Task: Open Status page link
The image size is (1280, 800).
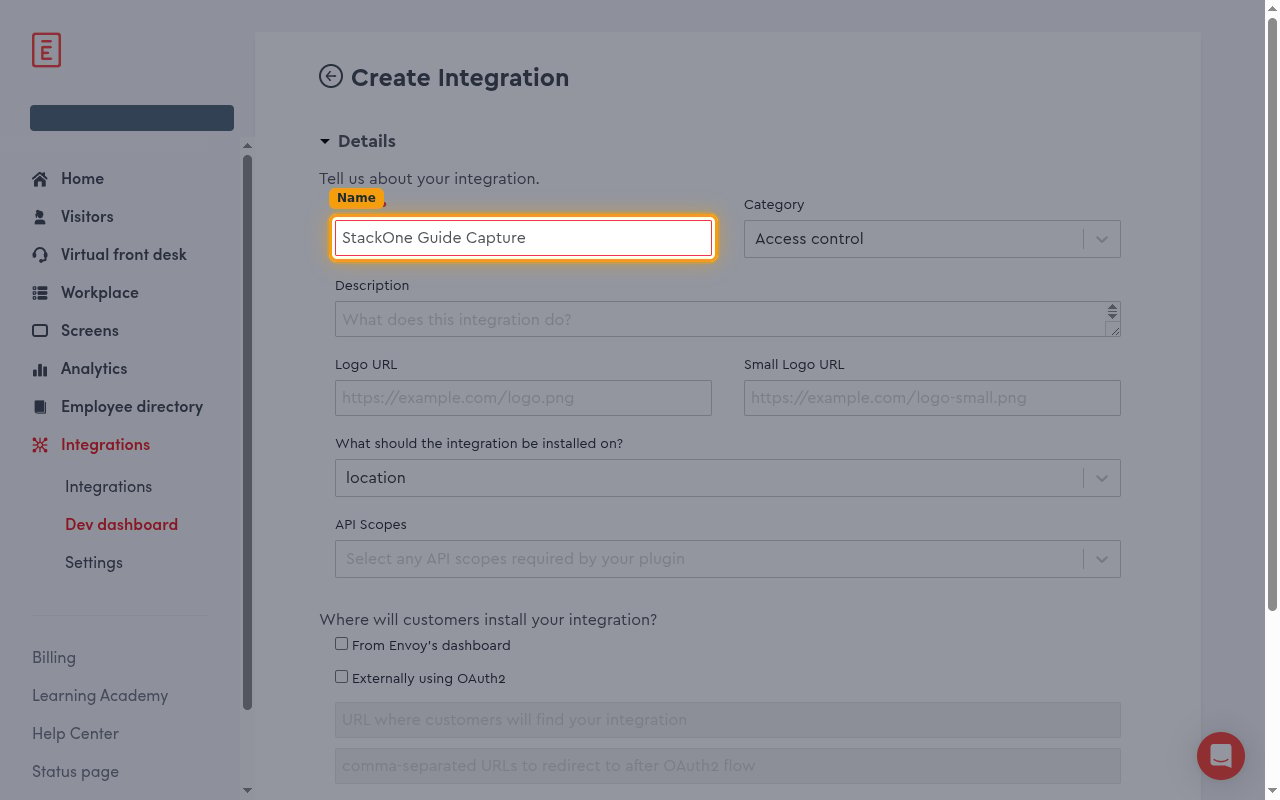Action: point(75,772)
